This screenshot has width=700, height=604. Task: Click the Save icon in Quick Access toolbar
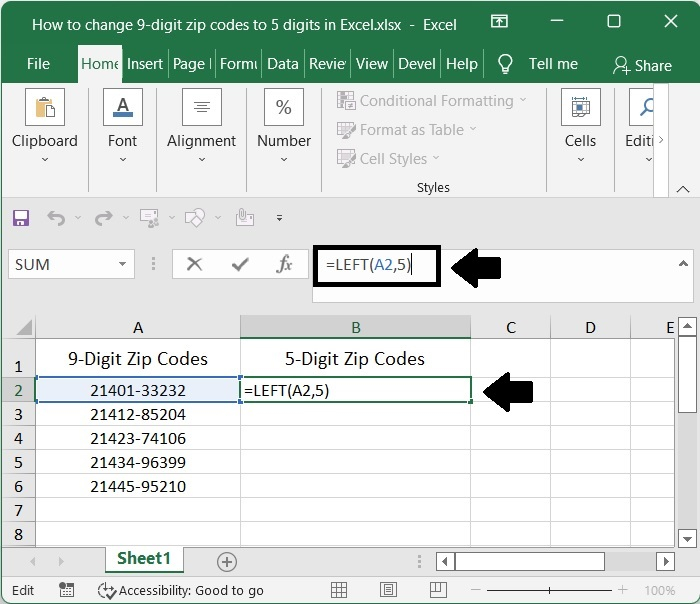pos(21,217)
